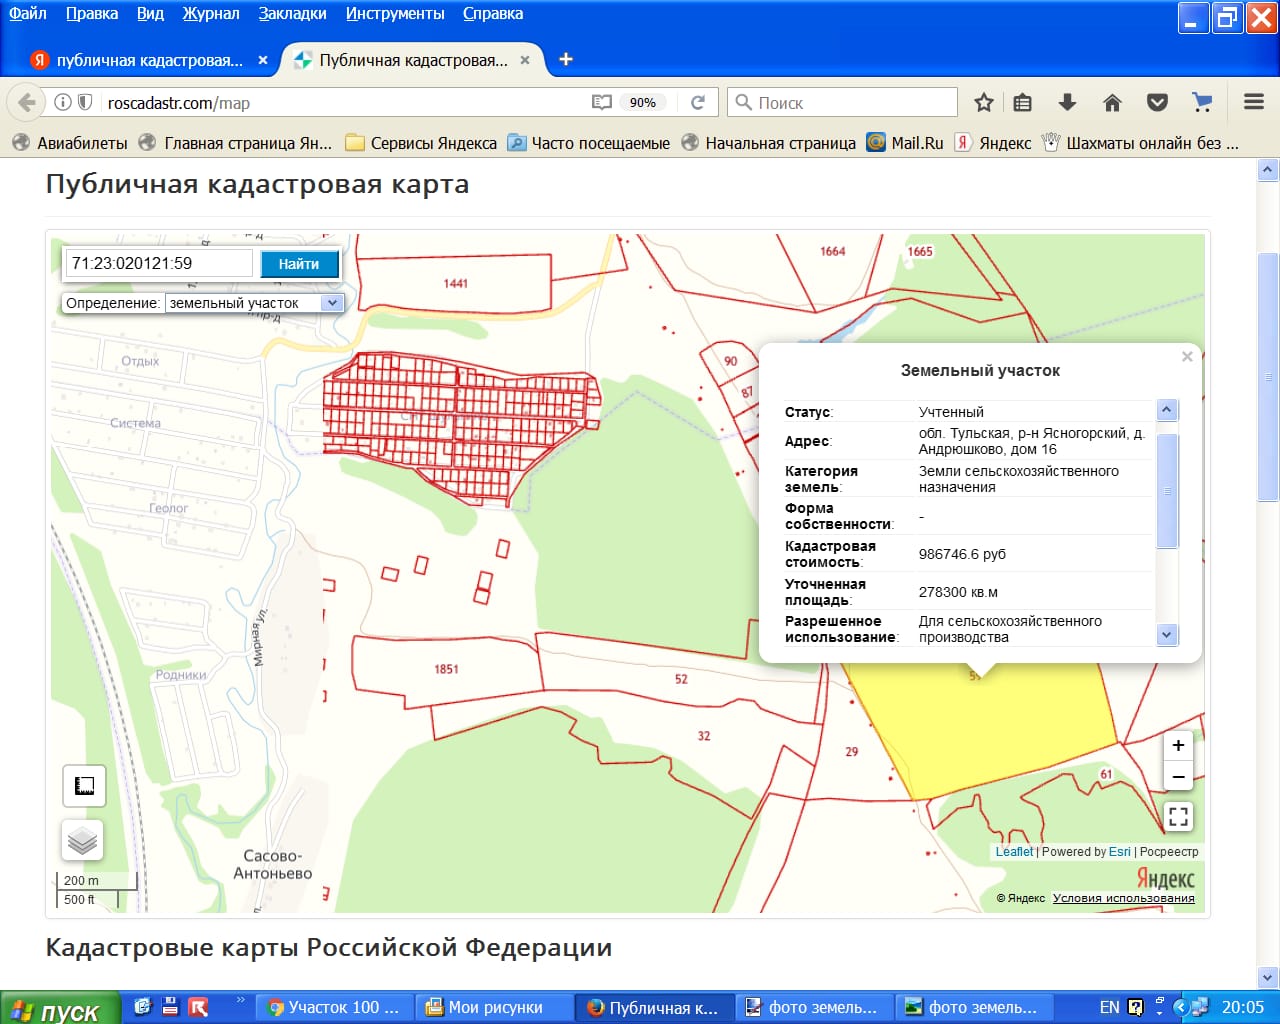
Task: Toggle reader view icon in address bar
Action: coord(601,103)
